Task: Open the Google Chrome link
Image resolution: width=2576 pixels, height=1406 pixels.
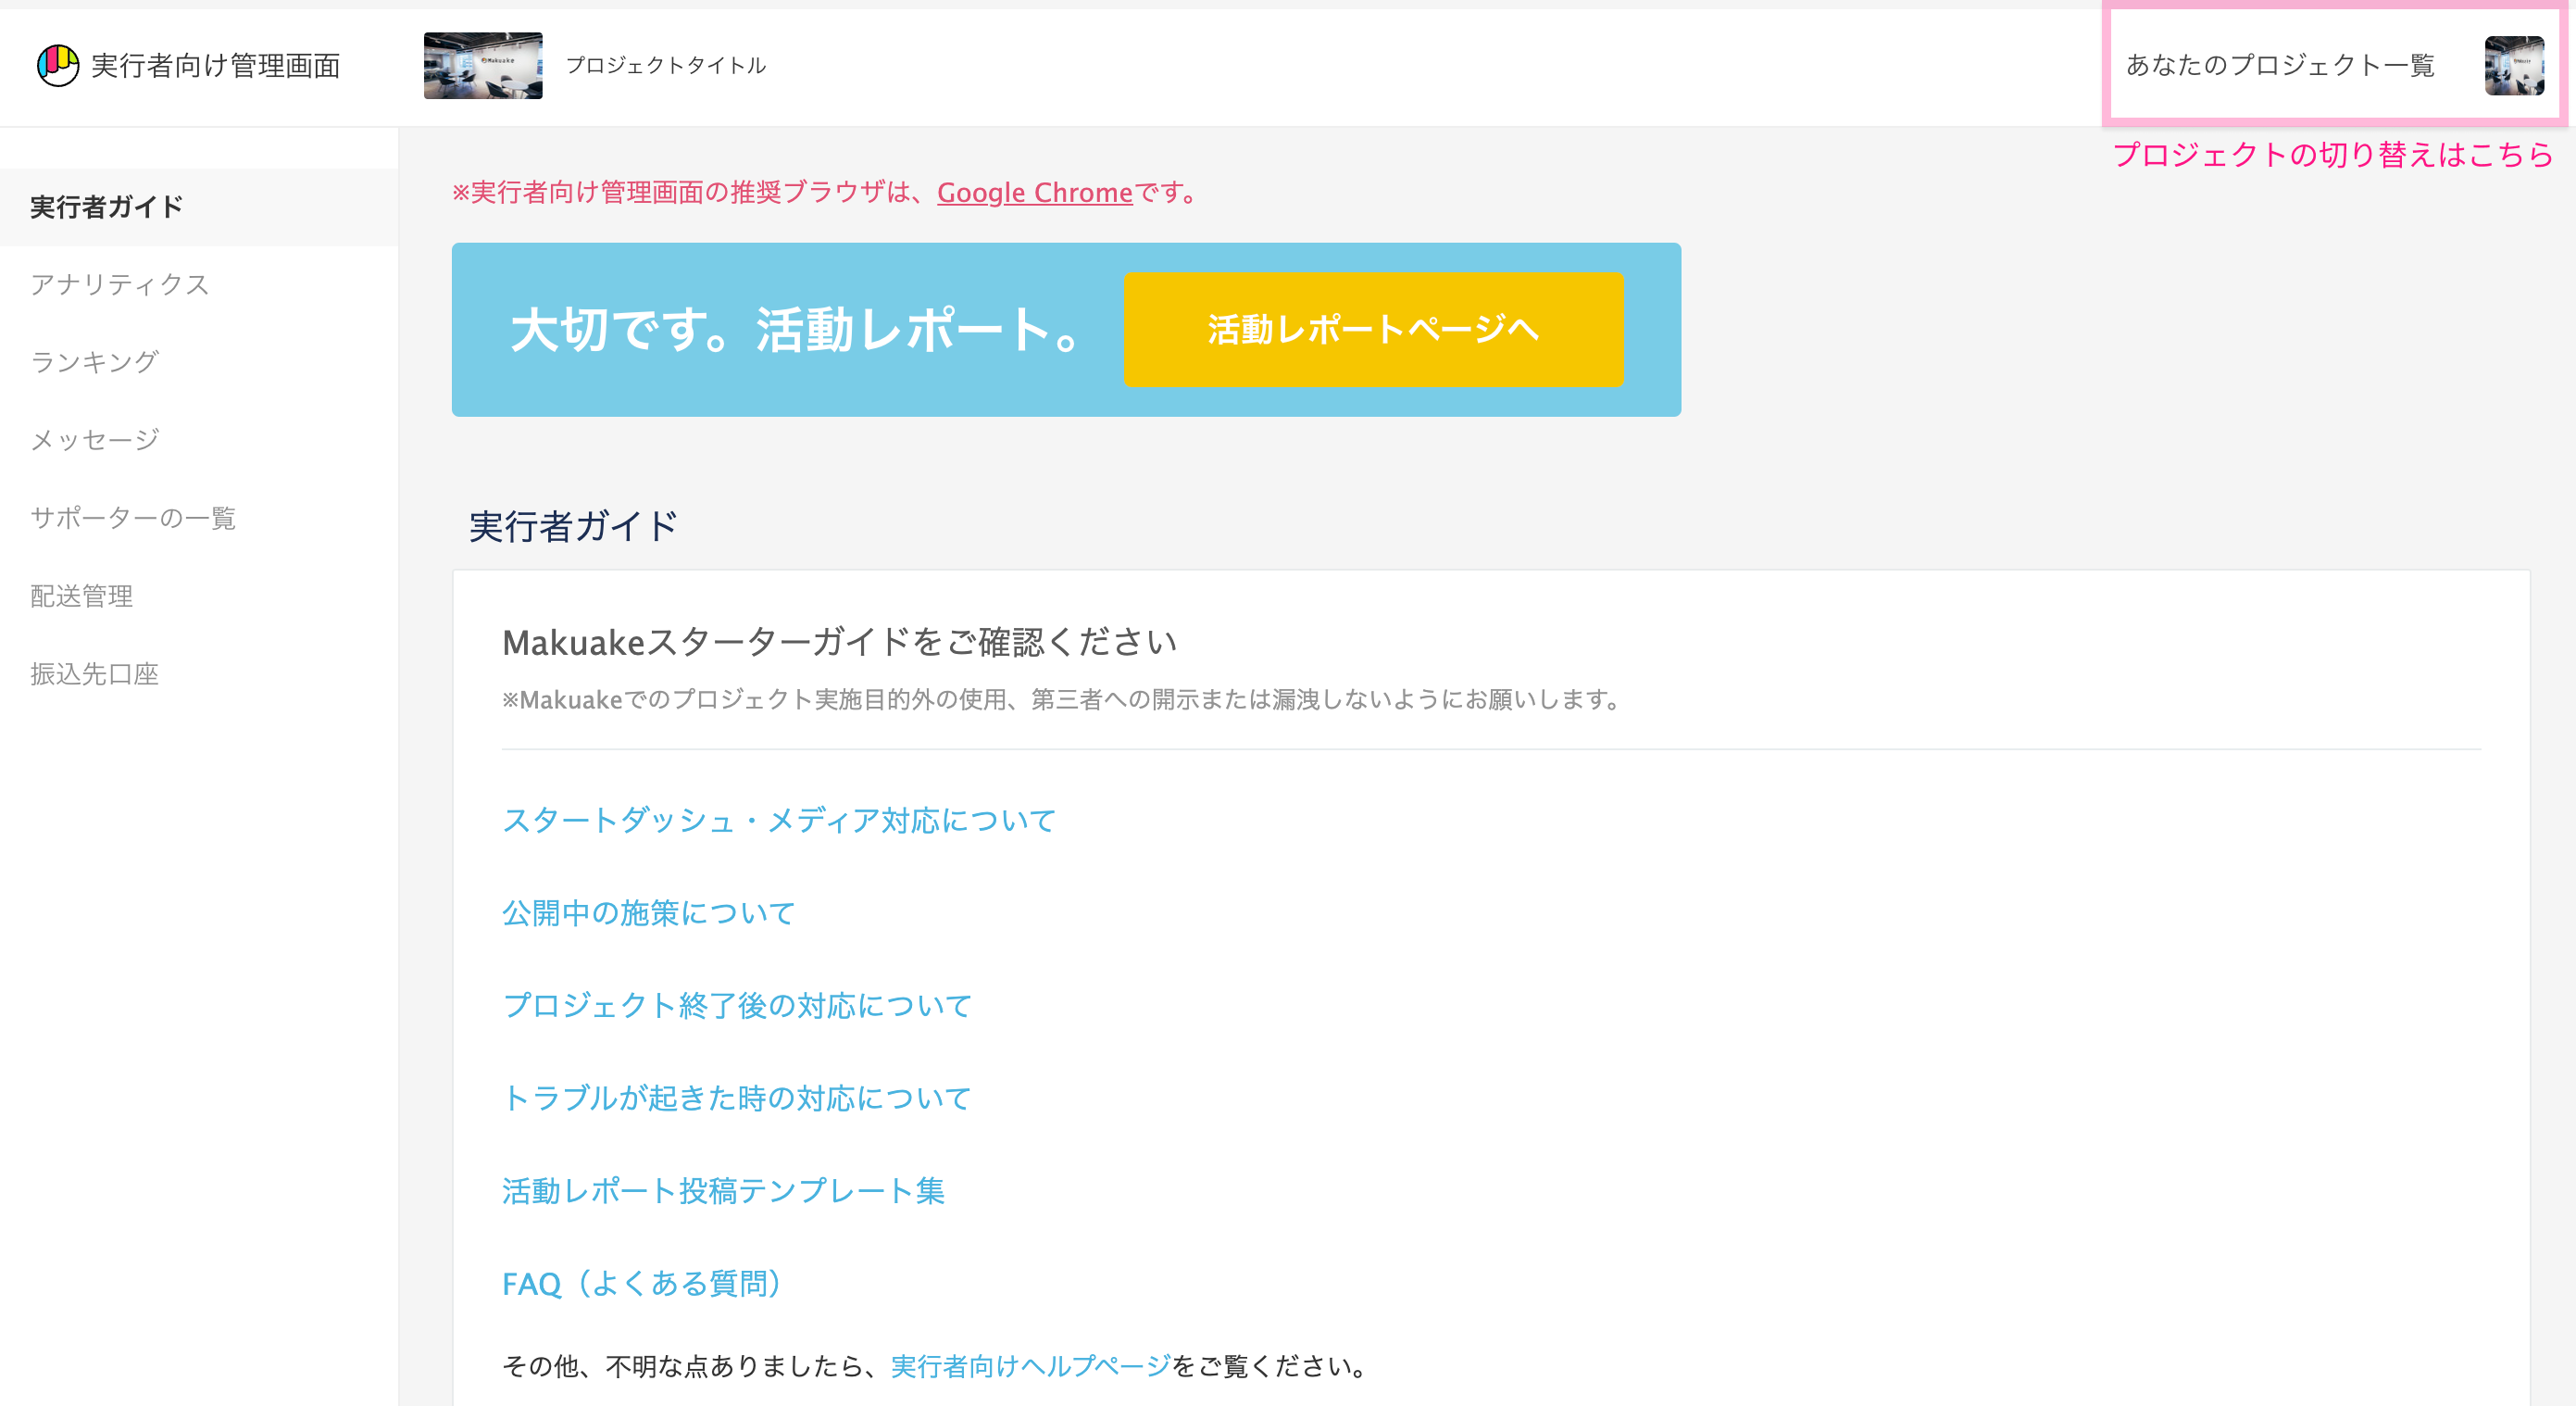Action: (x=1033, y=192)
